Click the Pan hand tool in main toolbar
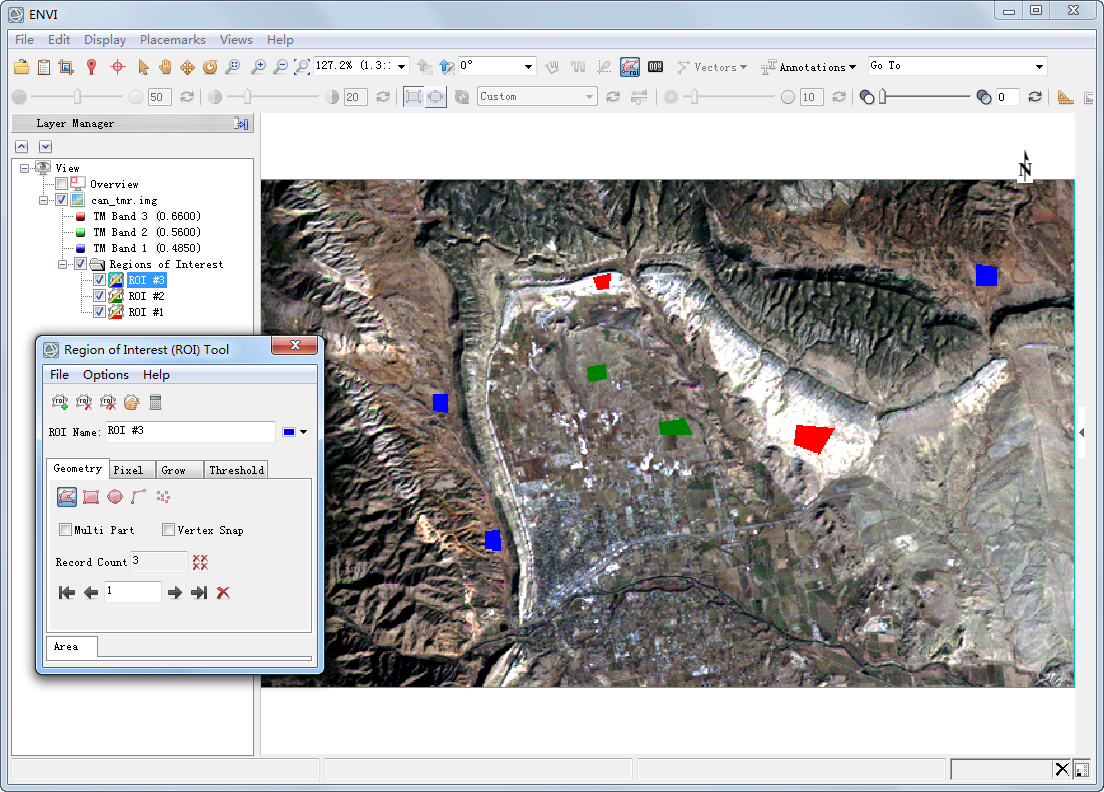Image resolution: width=1104 pixels, height=792 pixels. (164, 67)
